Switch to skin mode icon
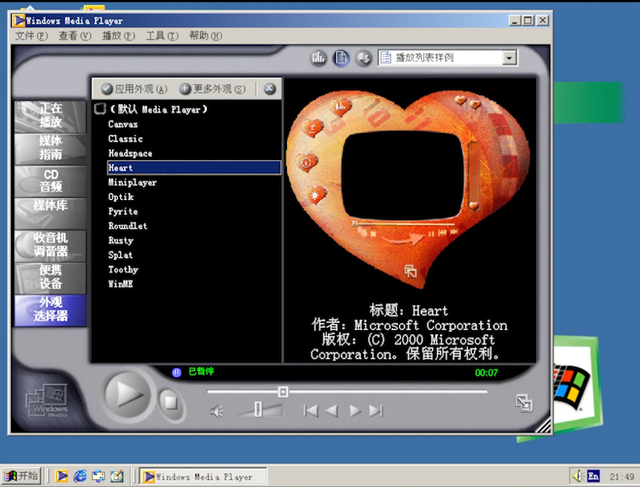This screenshot has height=487, width=640. click(524, 403)
